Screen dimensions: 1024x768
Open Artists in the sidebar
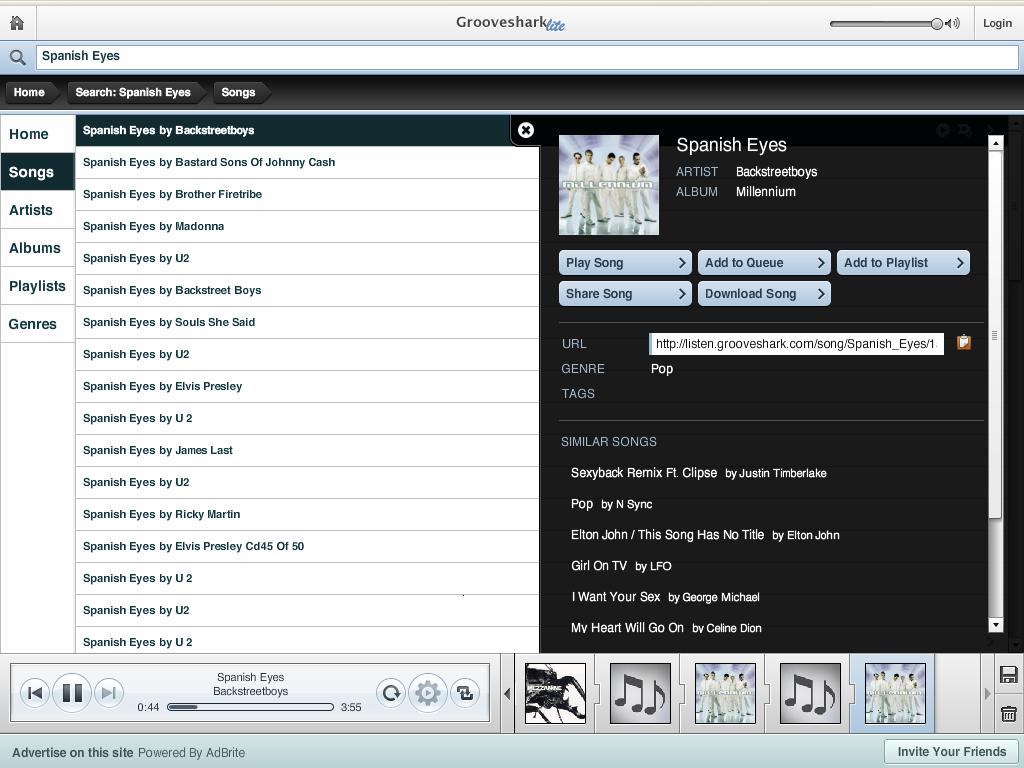pos(38,210)
